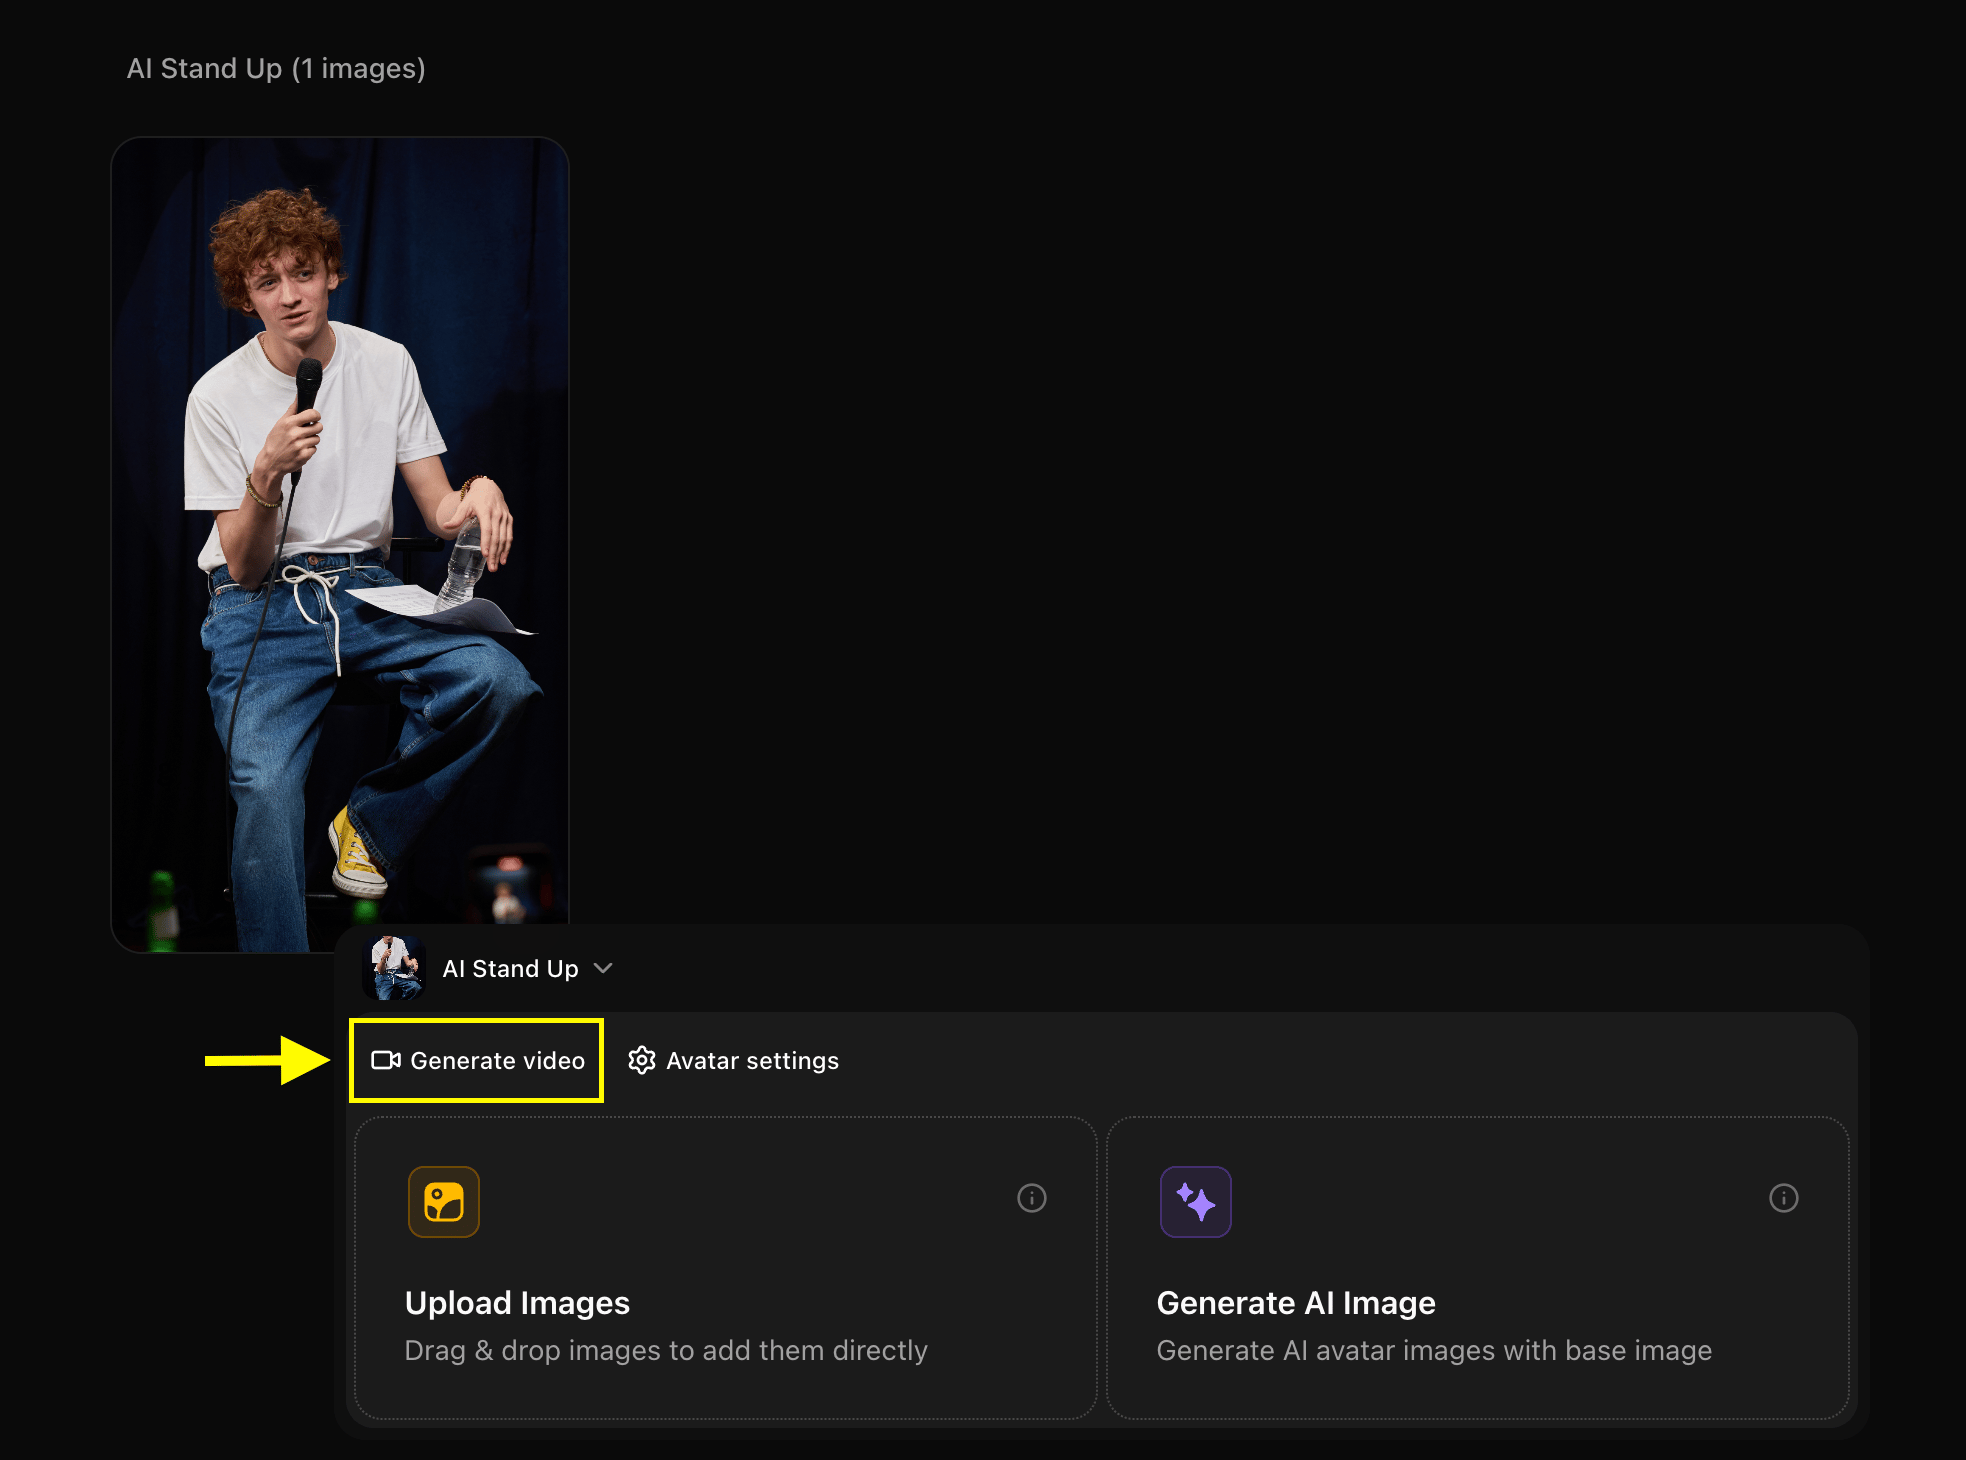Click 'Drag & drop images to add them directly'
Screen dimensions: 1966x1460
point(666,1350)
